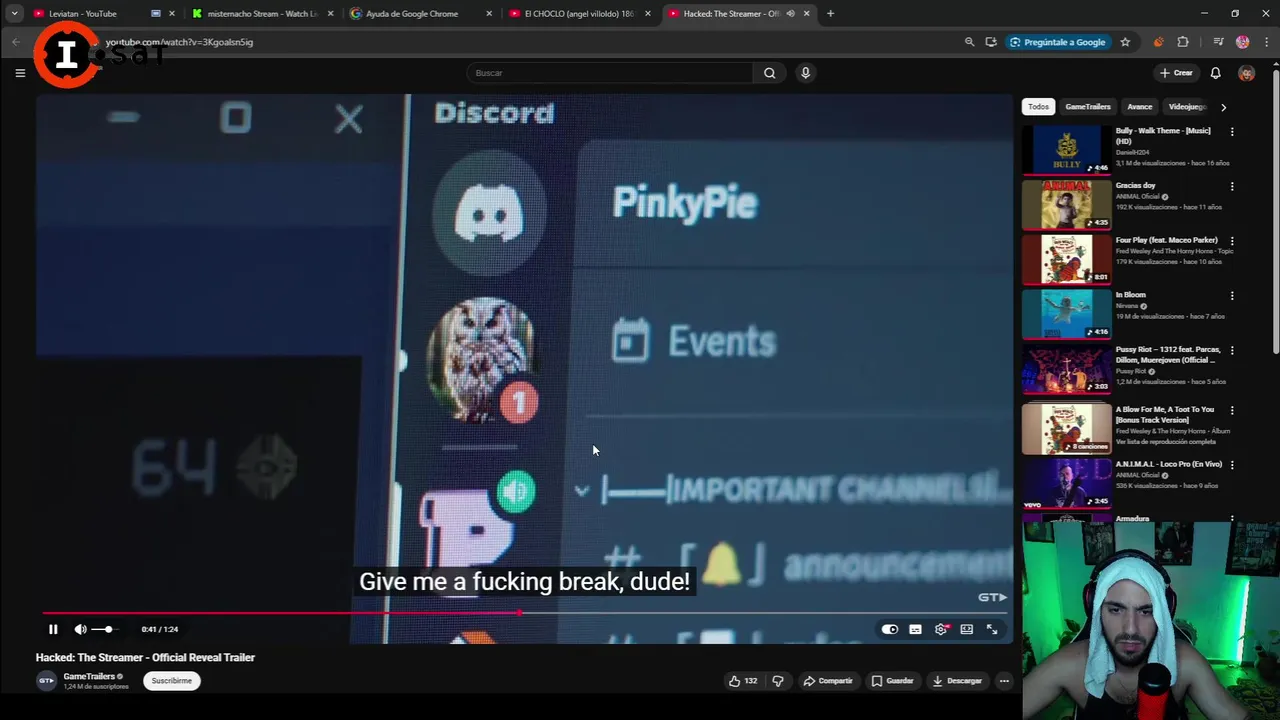Open options for In Bloom video
This screenshot has width=1280, height=720.
point(1232,296)
